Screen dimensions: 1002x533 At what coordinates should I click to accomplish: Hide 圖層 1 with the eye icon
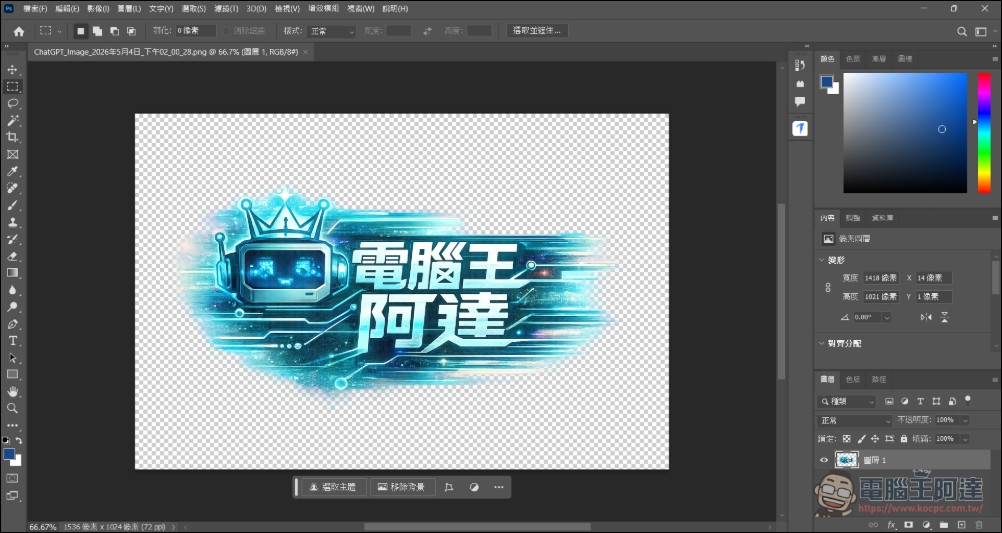[824, 460]
